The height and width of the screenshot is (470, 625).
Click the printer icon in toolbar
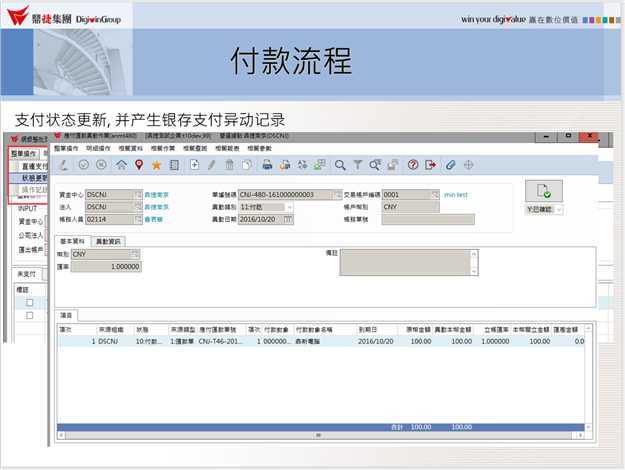coord(267,164)
